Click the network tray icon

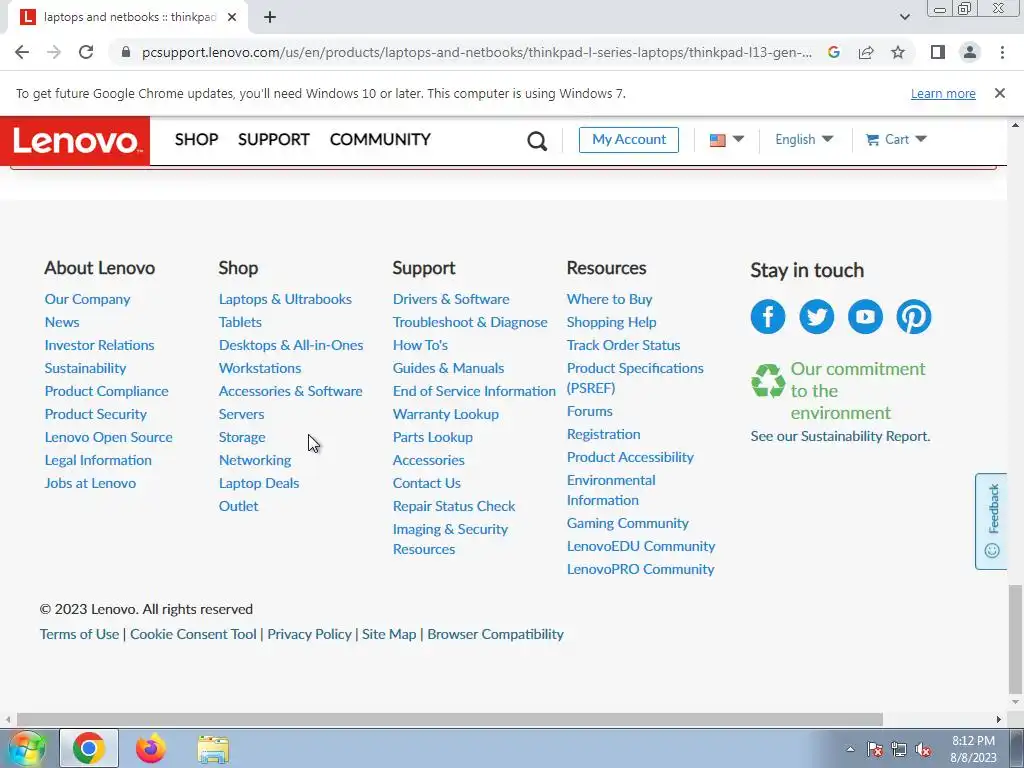pyautogui.click(x=899, y=750)
